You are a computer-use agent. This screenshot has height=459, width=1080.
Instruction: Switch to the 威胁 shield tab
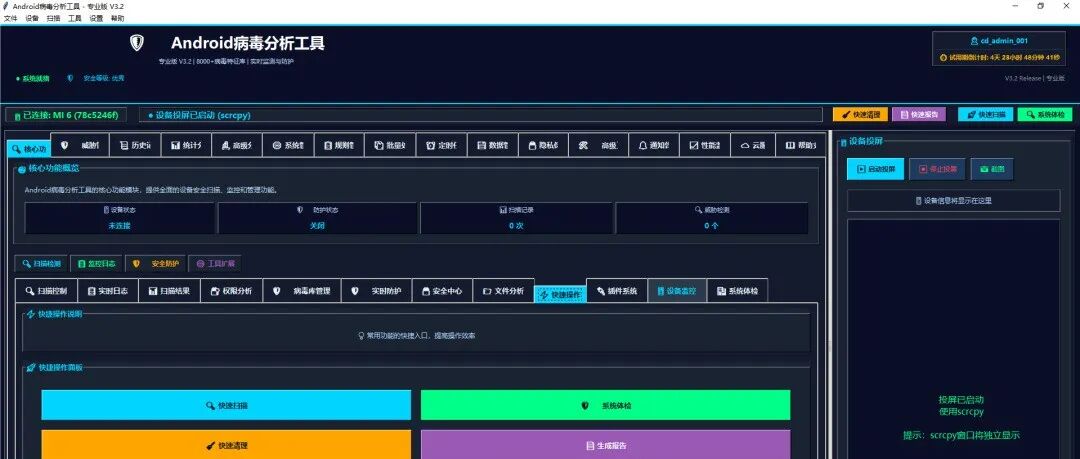(79, 145)
